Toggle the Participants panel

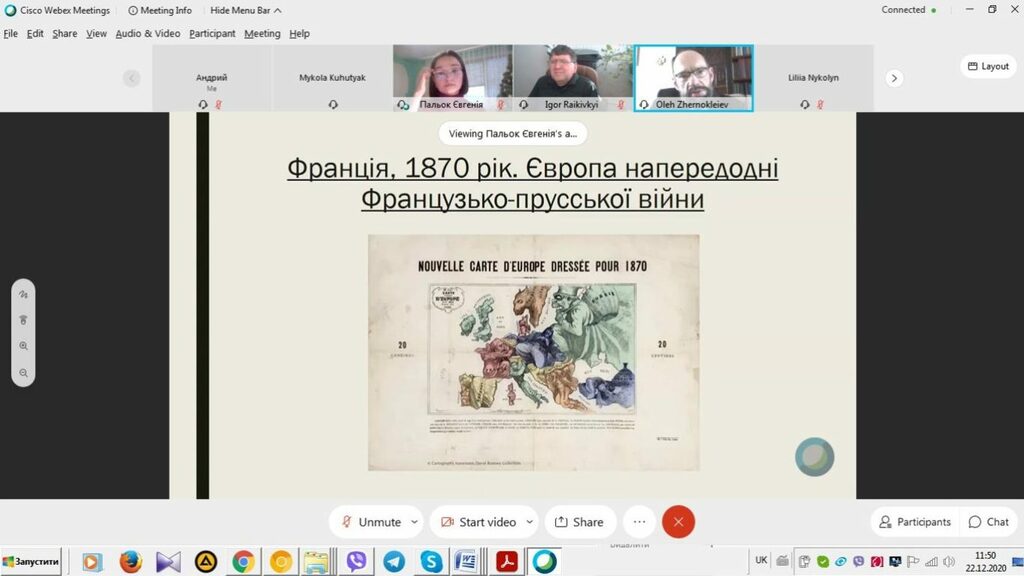[x=914, y=522]
